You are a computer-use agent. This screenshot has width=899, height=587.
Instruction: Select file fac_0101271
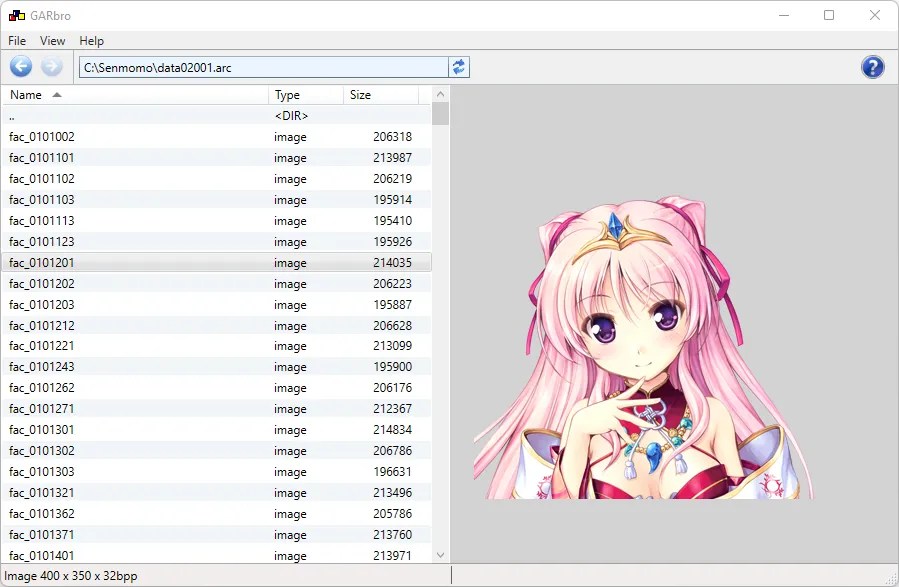tap(217, 409)
